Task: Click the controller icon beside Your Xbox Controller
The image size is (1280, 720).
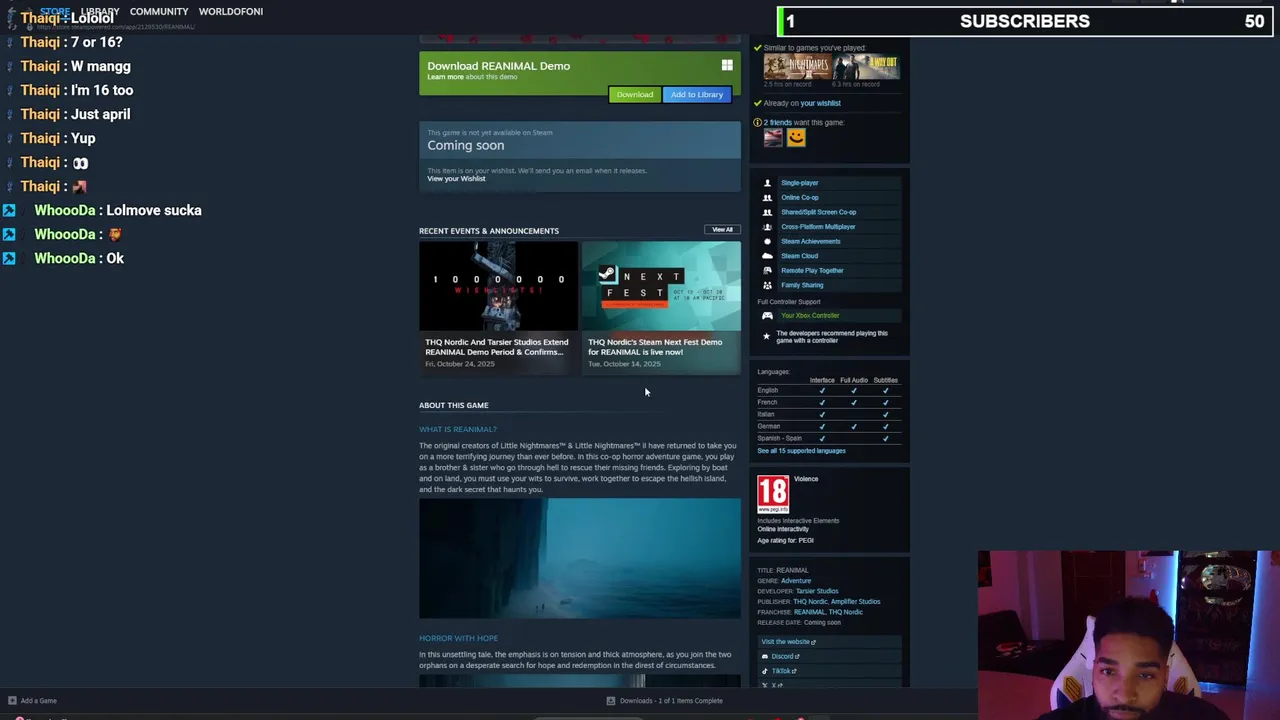Action: coord(767,316)
